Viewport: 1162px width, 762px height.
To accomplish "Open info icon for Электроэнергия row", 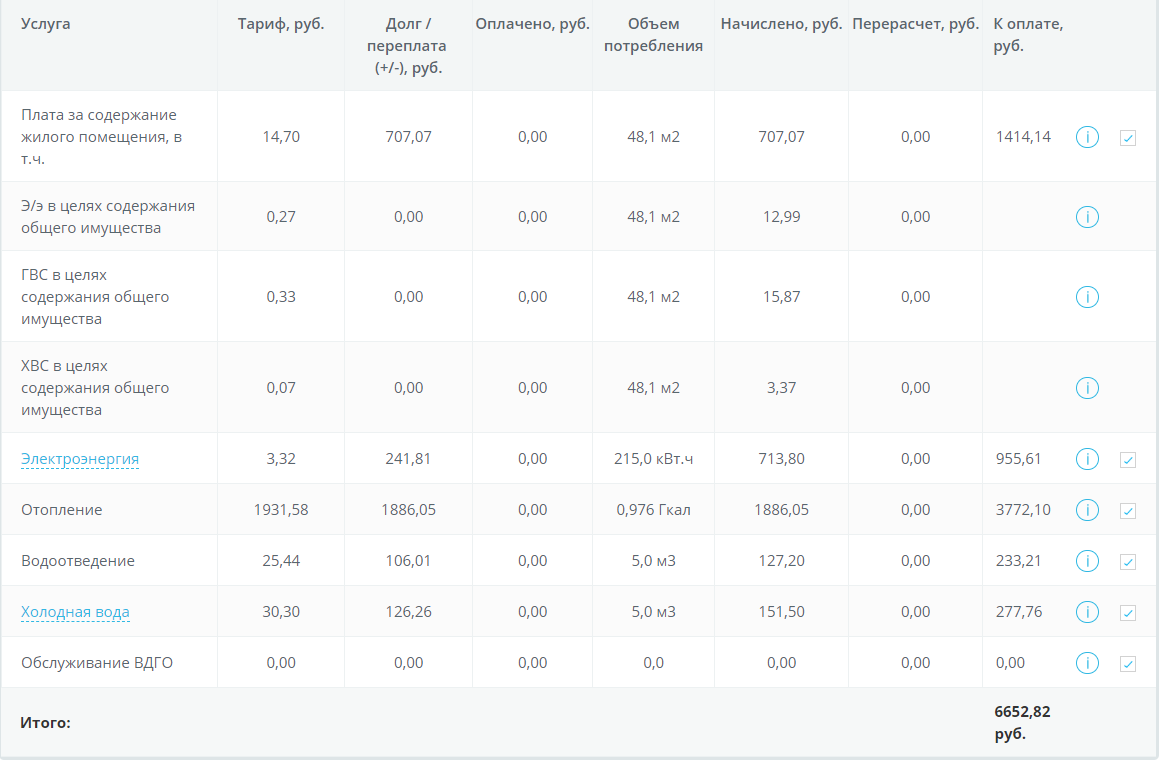I will (1087, 459).
